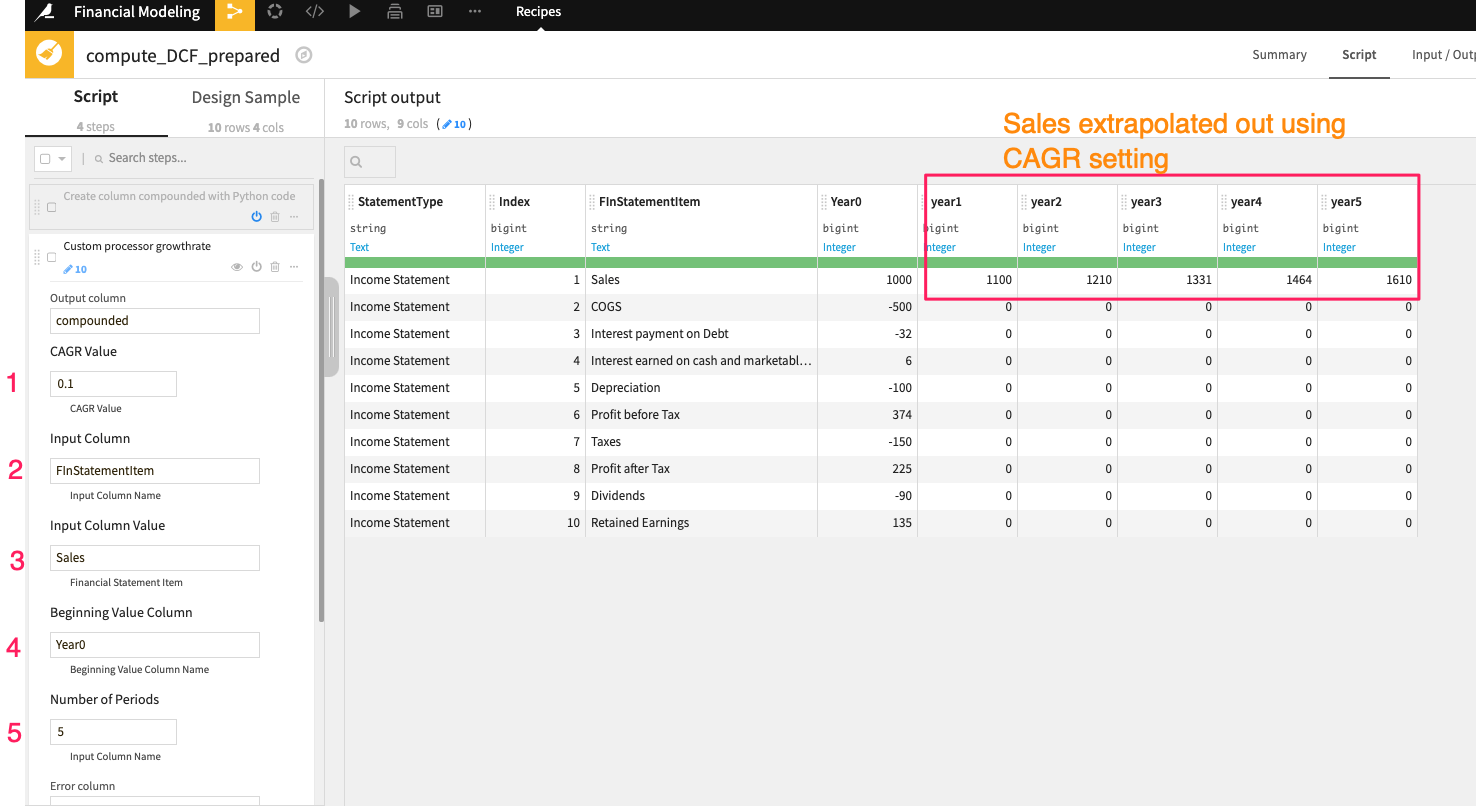
Task: Click Input Column Value field 'Sales'
Action: pyautogui.click(x=155, y=558)
